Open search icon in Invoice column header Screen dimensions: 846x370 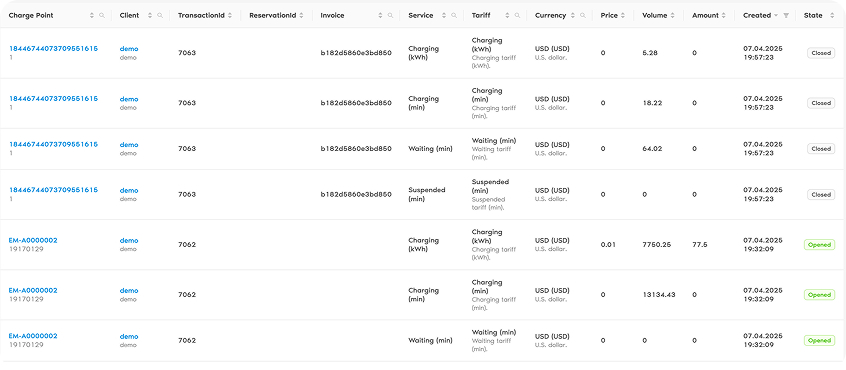tap(390, 16)
